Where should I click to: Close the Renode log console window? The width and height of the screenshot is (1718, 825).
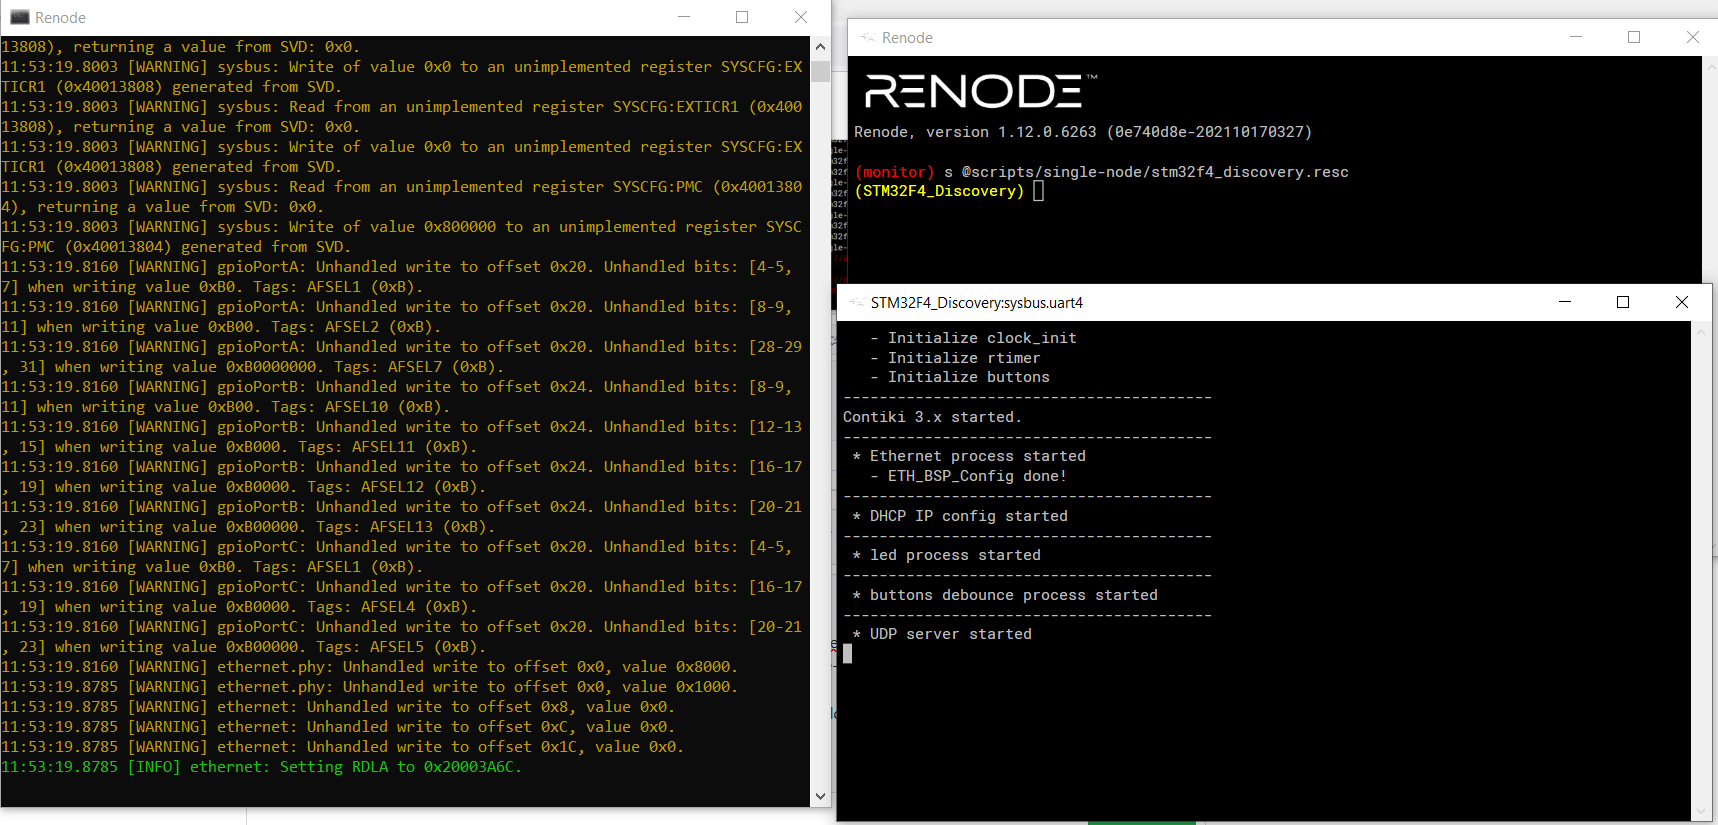pyautogui.click(x=801, y=17)
